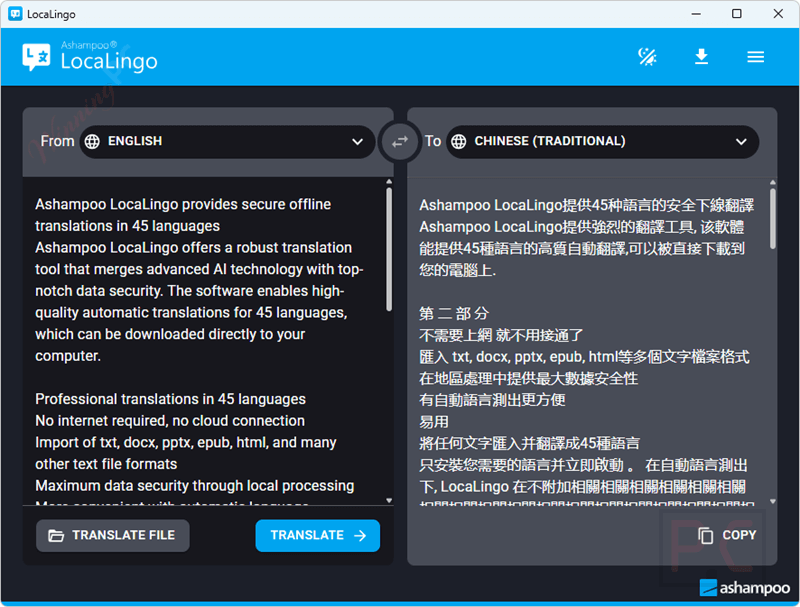Viewport: 800px width, 607px height.
Task: Click source text scrollbar thumb
Action: click(x=389, y=249)
